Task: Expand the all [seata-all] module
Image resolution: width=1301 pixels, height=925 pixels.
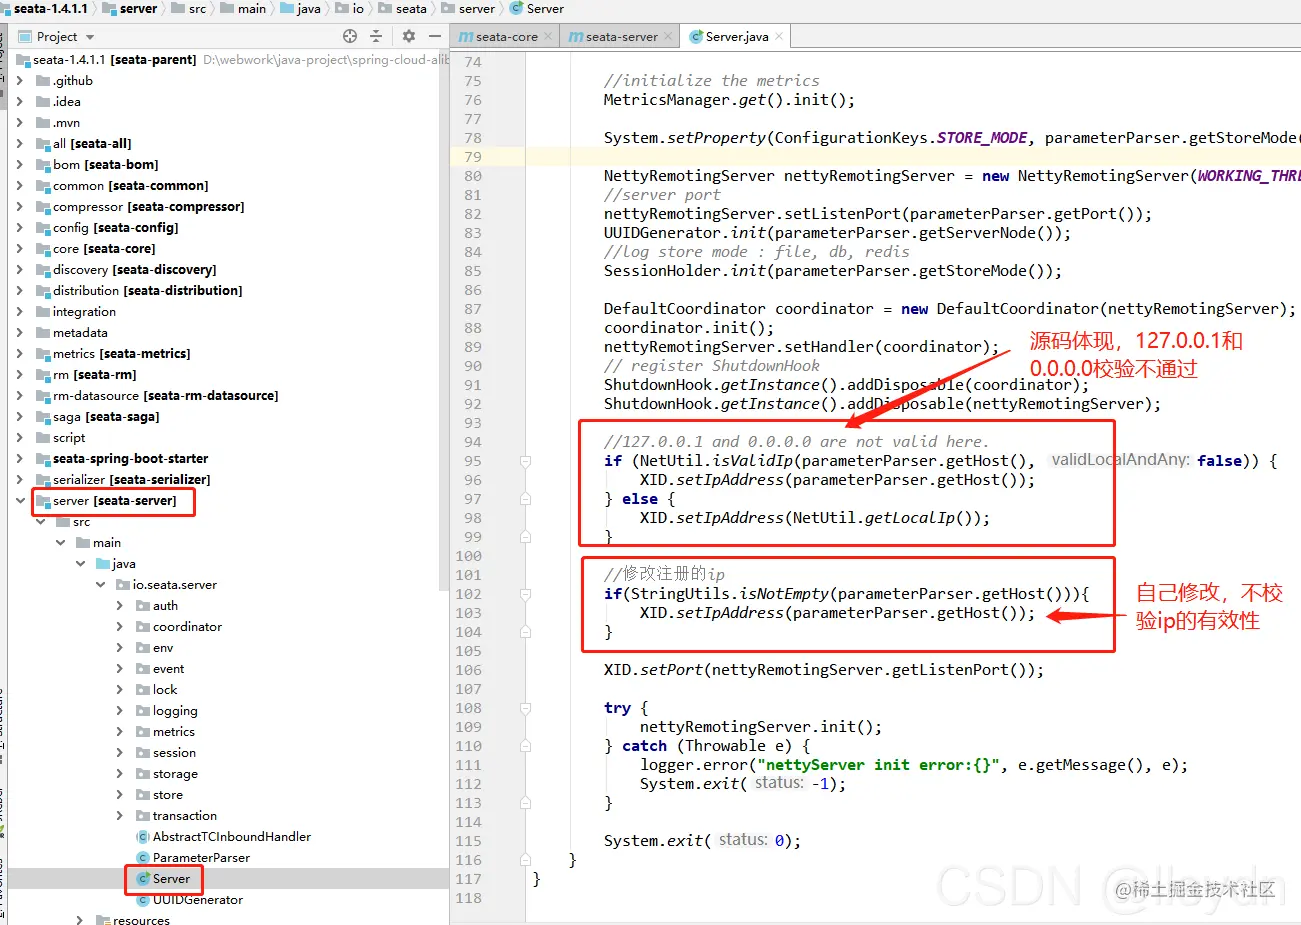Action: (x=20, y=144)
